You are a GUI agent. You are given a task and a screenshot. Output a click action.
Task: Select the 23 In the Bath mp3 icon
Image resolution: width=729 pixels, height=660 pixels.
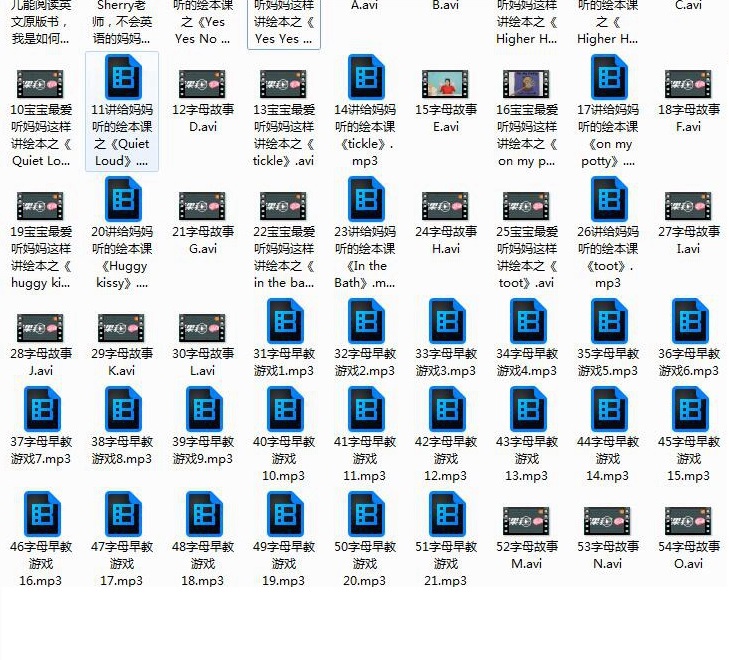tap(366, 200)
